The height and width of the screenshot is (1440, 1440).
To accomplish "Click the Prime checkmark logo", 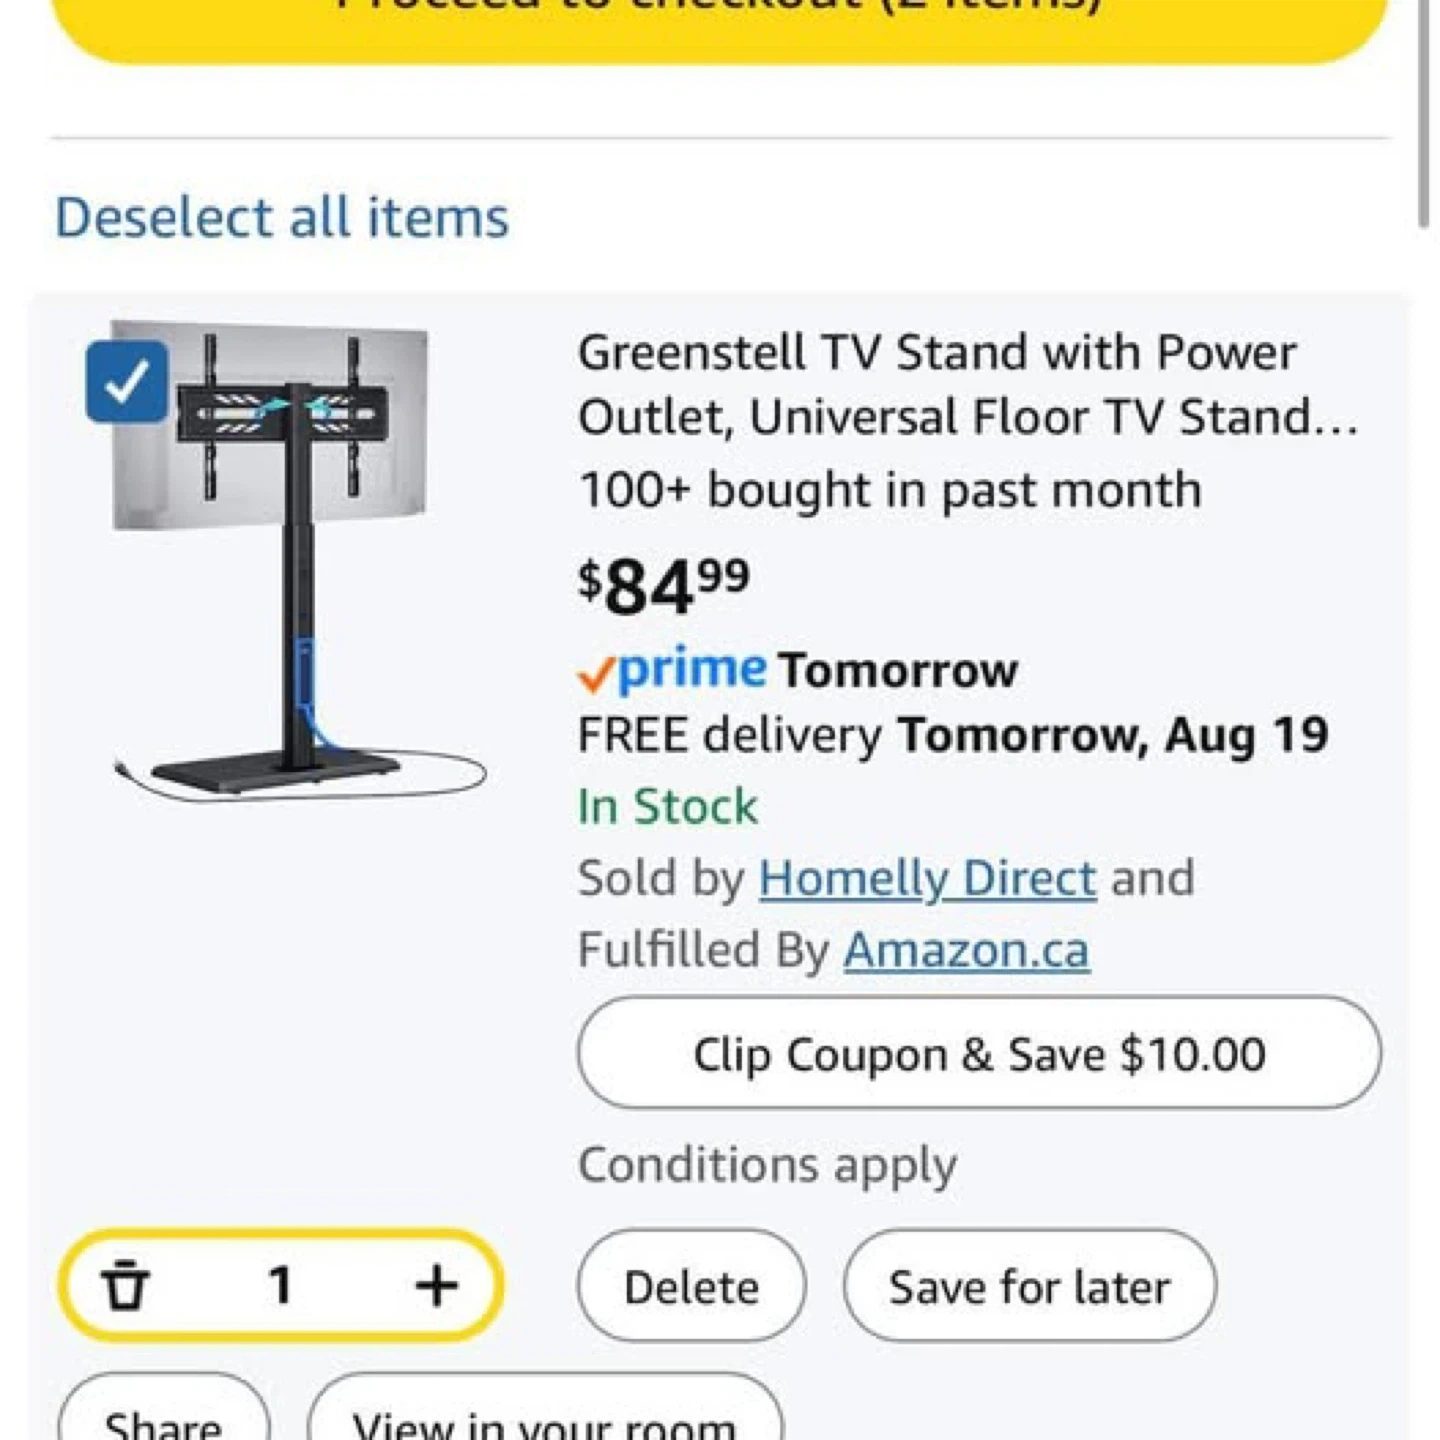I will [x=672, y=670].
